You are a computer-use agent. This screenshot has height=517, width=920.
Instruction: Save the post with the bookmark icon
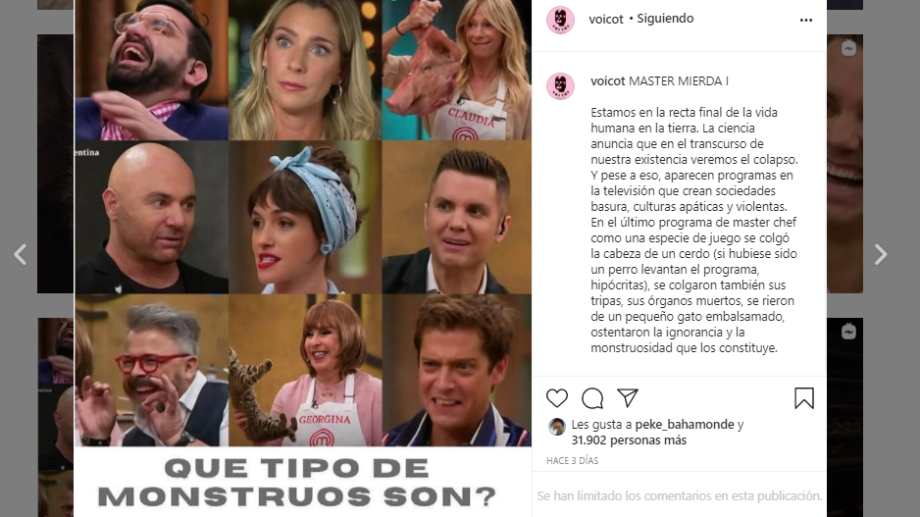point(804,398)
